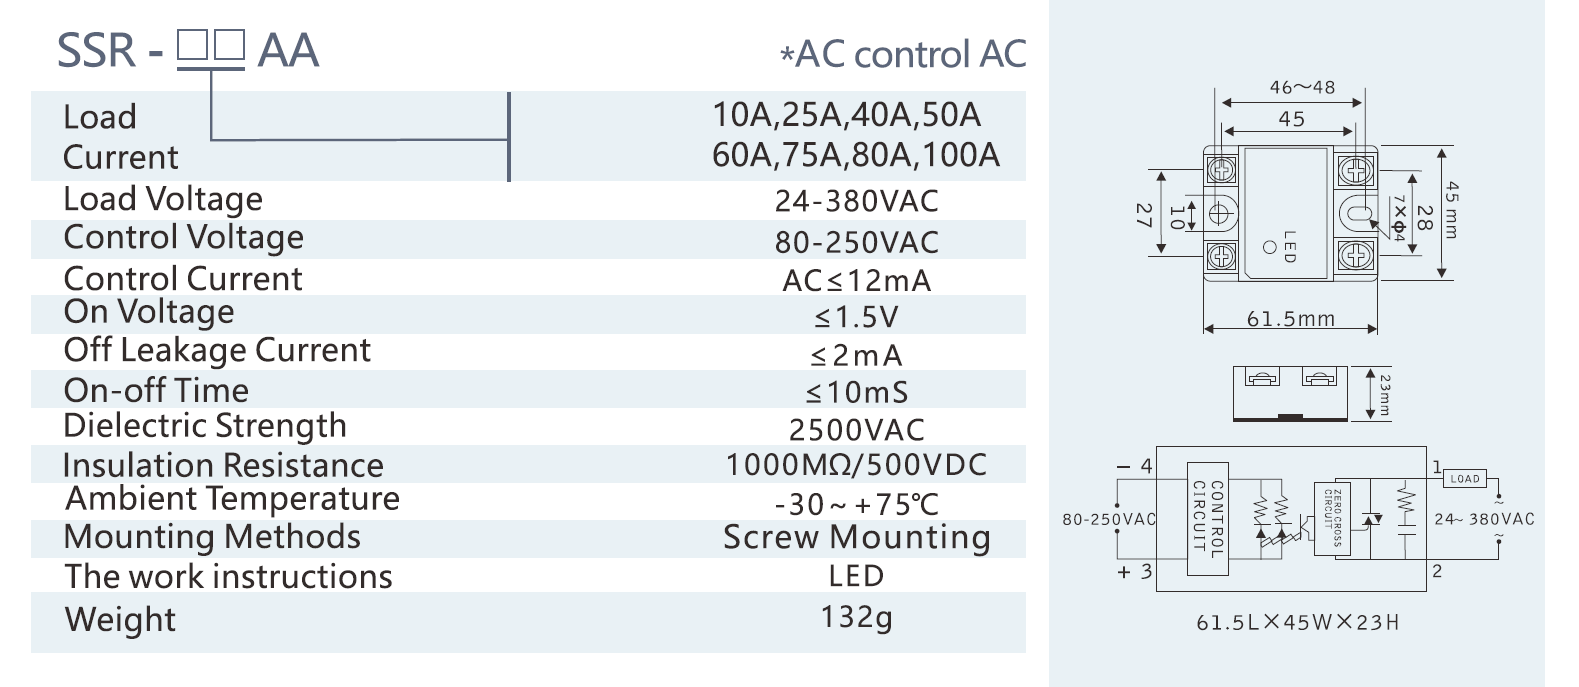Click the "Weight" row label
The width and height of the screenshot is (1579, 687).
120,619
